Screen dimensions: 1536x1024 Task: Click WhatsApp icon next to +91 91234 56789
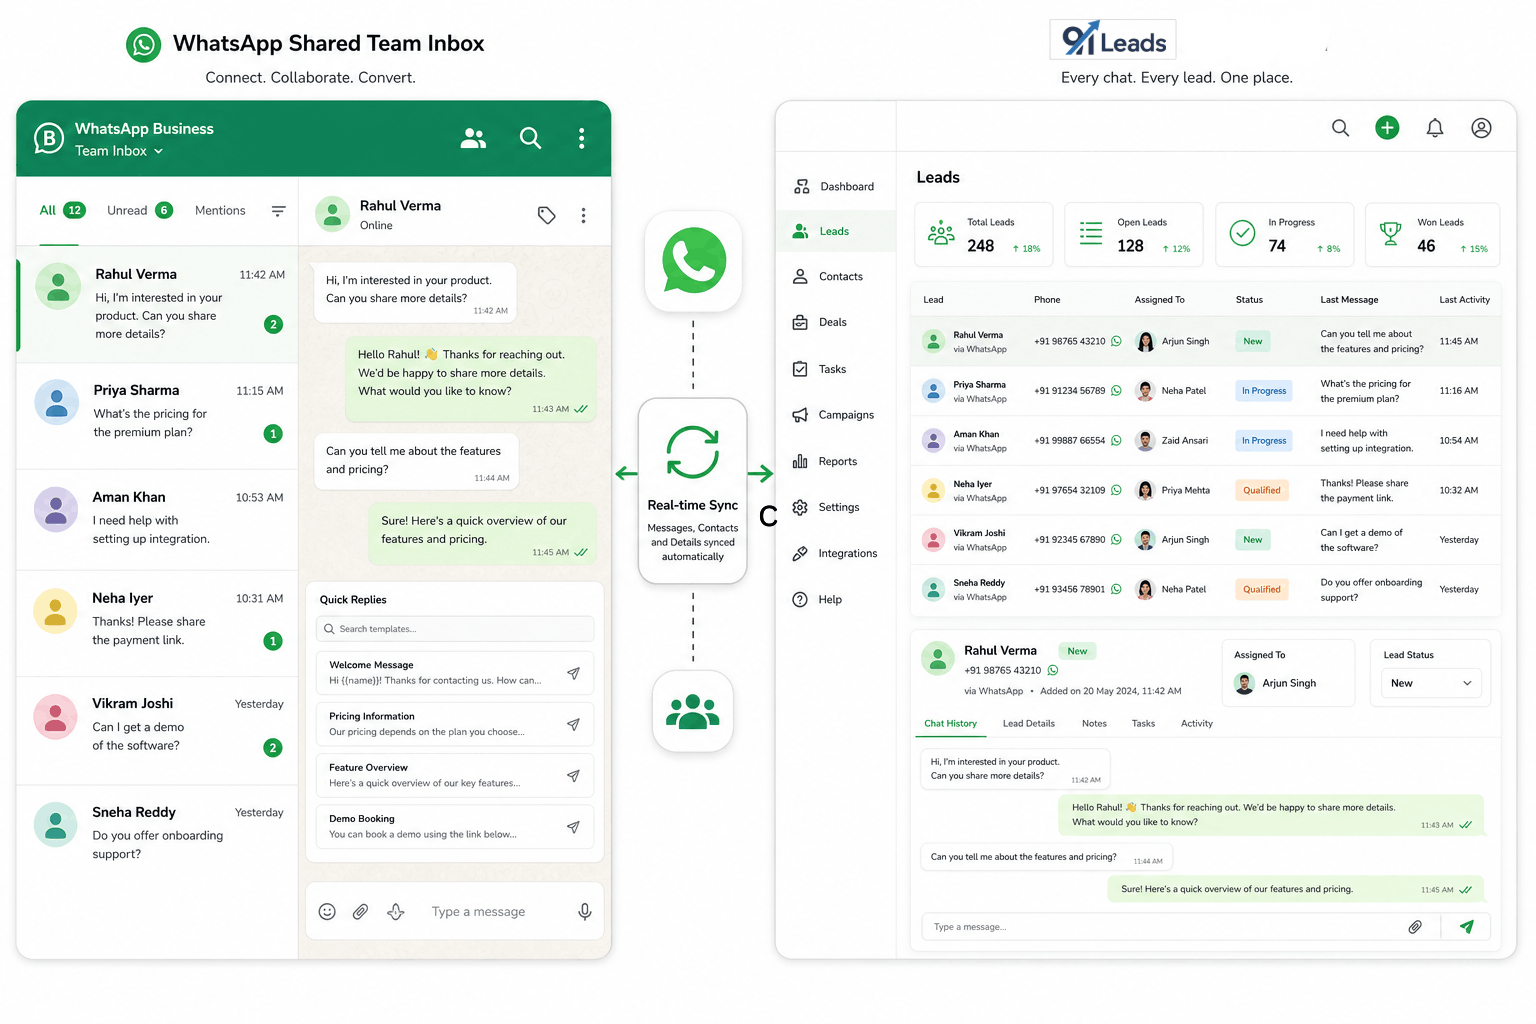click(1116, 391)
